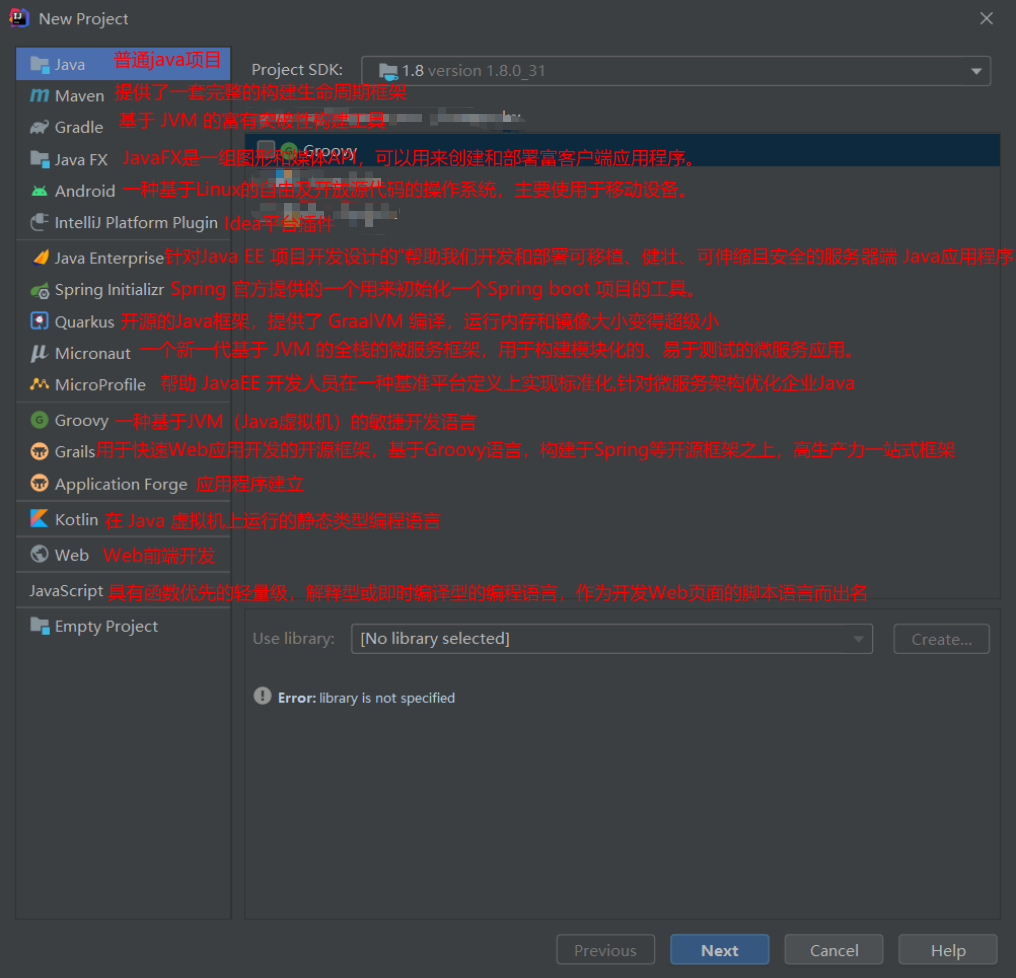Choose Gradle project type
The image size is (1016, 978).
[123, 127]
